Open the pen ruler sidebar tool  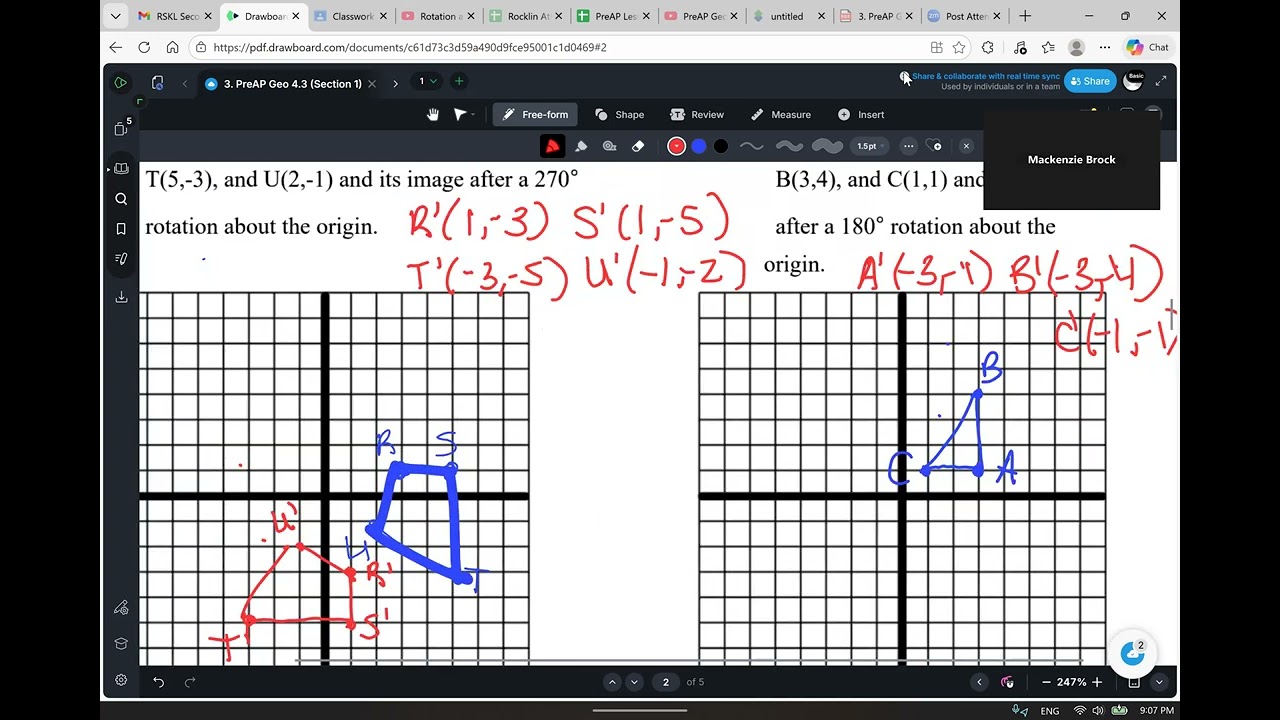(121, 607)
